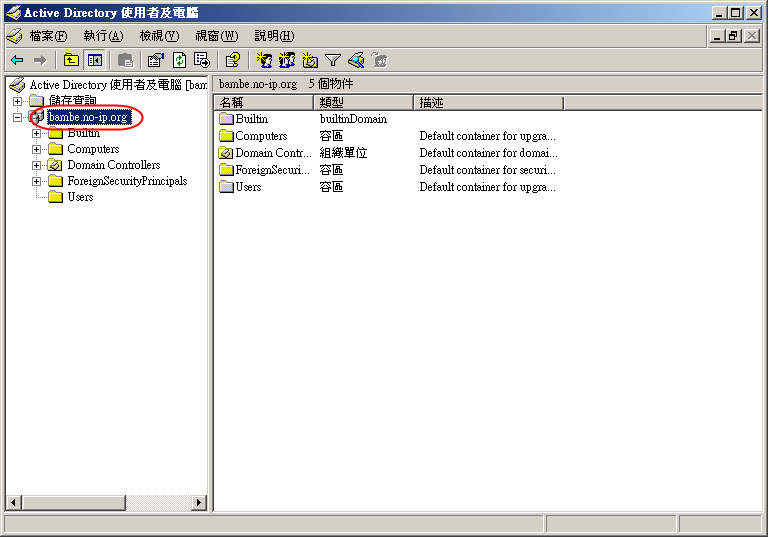Image resolution: width=768 pixels, height=537 pixels.
Task: Click the Refresh toolbar icon
Action: point(179,60)
